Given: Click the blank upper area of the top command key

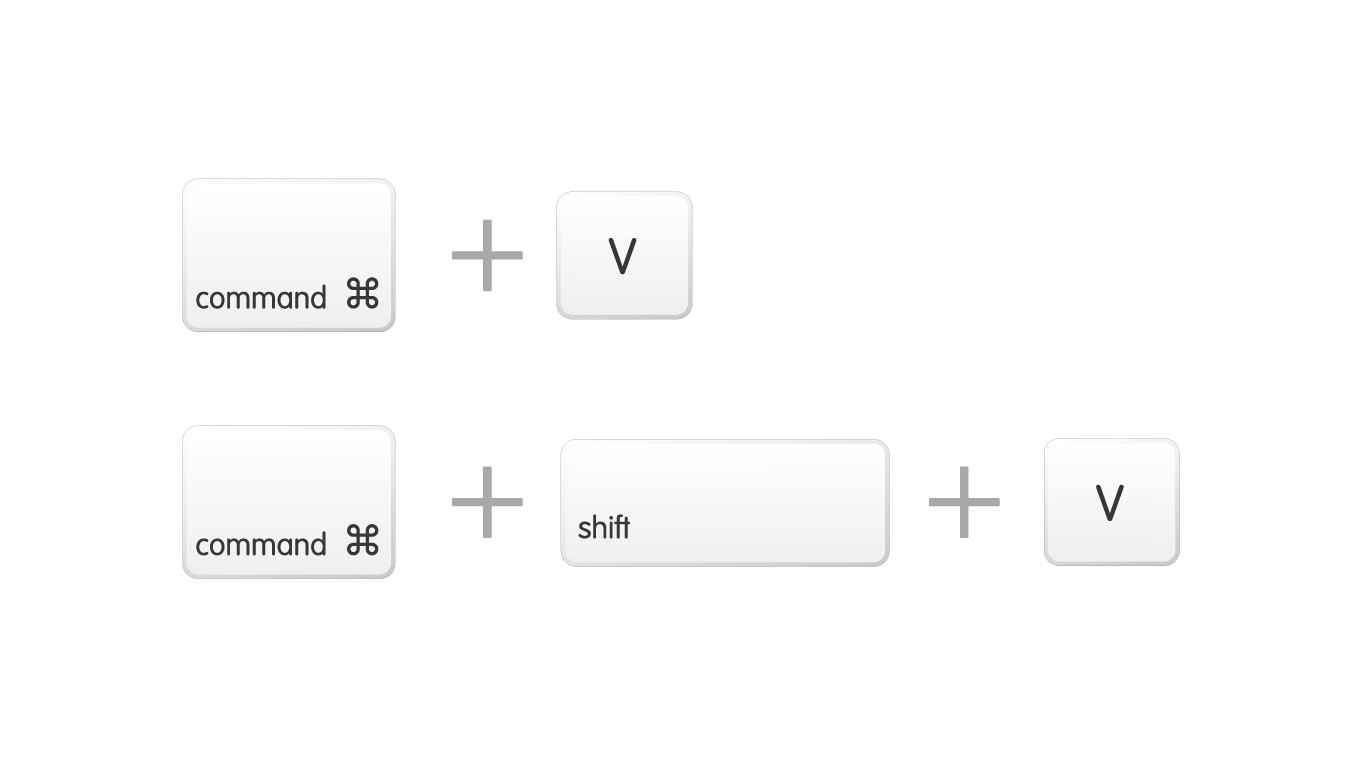Looking at the screenshot, I should pos(288,225).
